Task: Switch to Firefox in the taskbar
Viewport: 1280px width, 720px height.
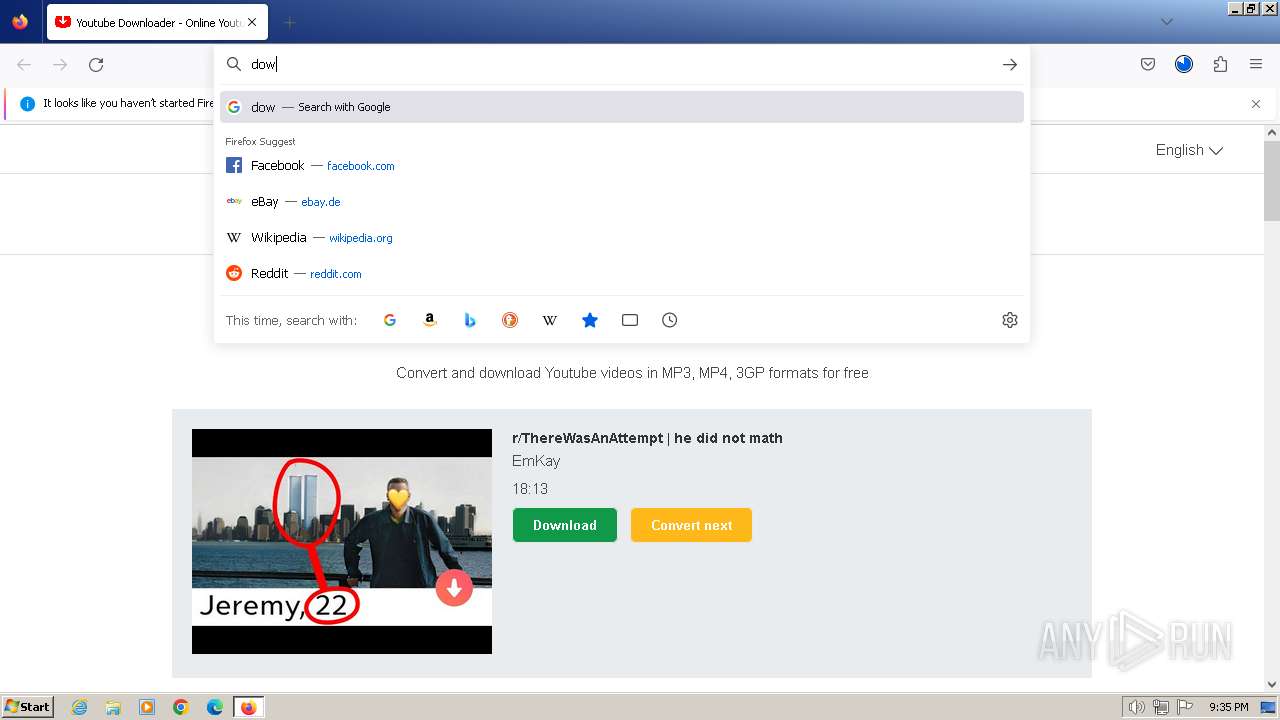Action: pyautogui.click(x=248, y=707)
